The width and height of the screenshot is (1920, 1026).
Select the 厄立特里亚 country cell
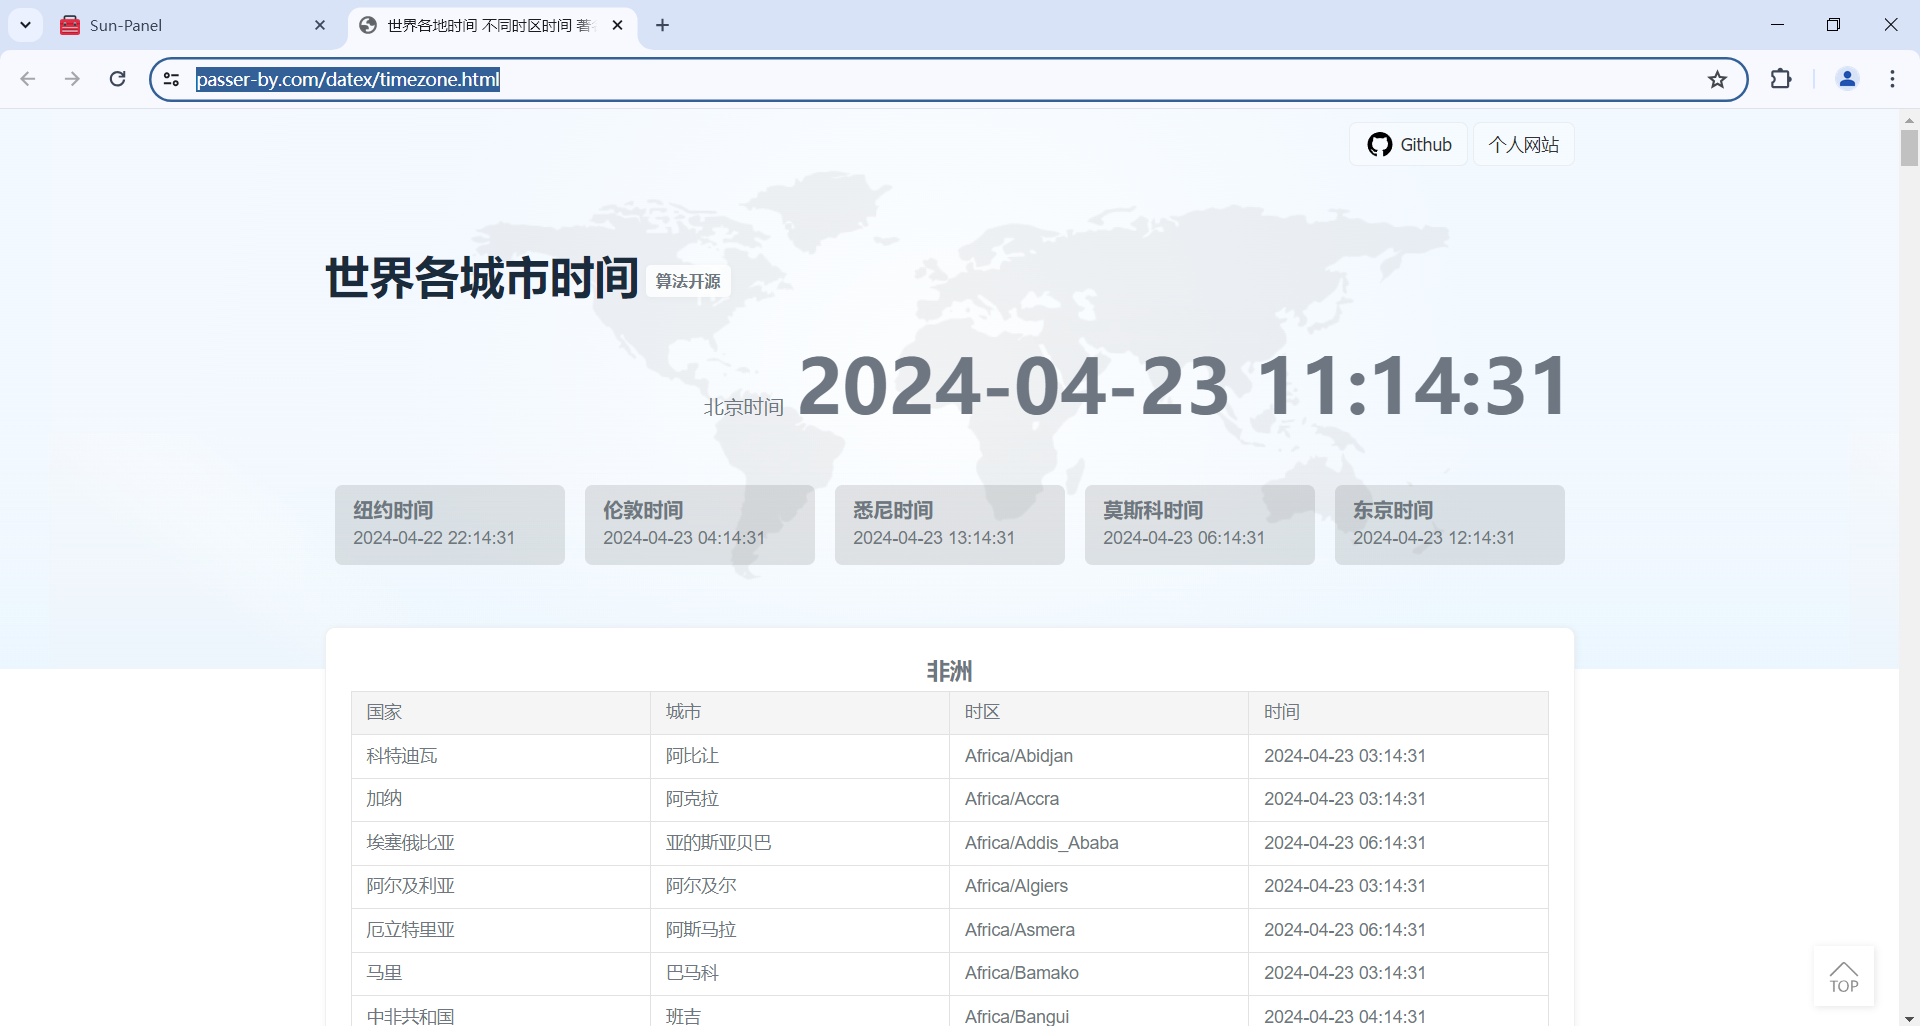point(501,930)
